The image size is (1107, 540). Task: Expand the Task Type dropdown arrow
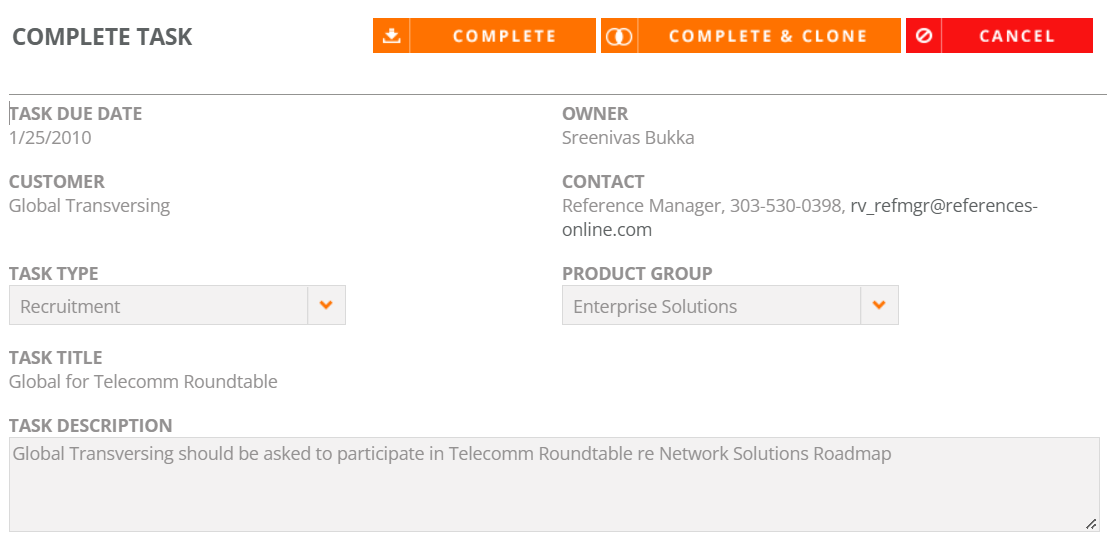click(x=326, y=305)
